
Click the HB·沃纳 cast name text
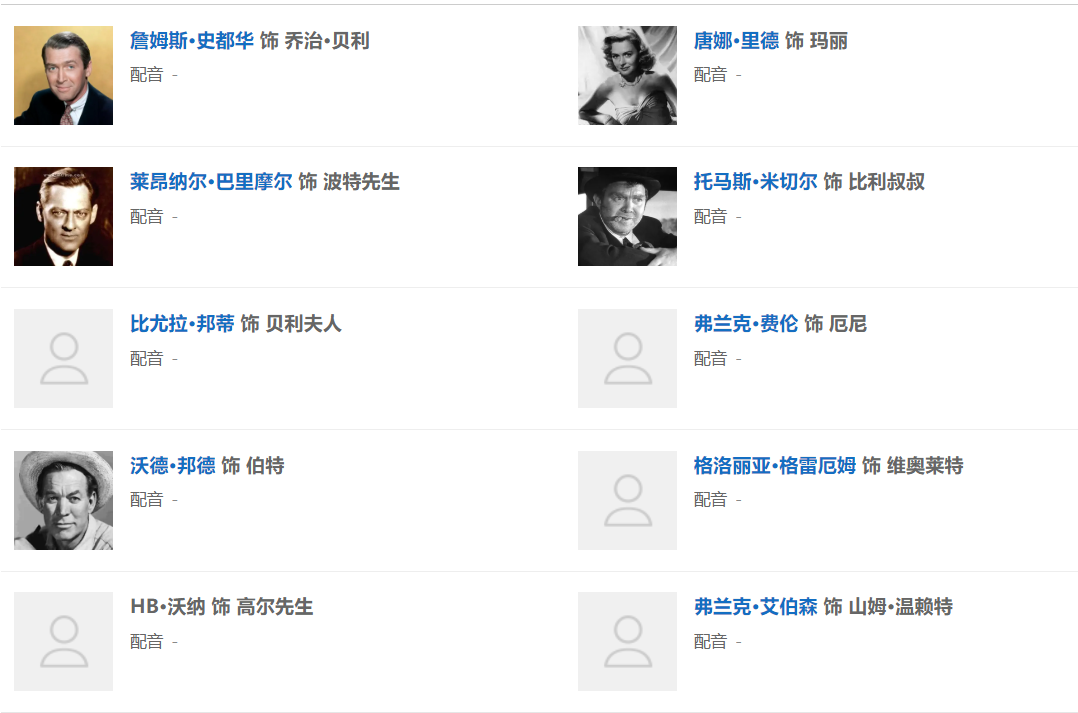pyautogui.click(x=167, y=607)
